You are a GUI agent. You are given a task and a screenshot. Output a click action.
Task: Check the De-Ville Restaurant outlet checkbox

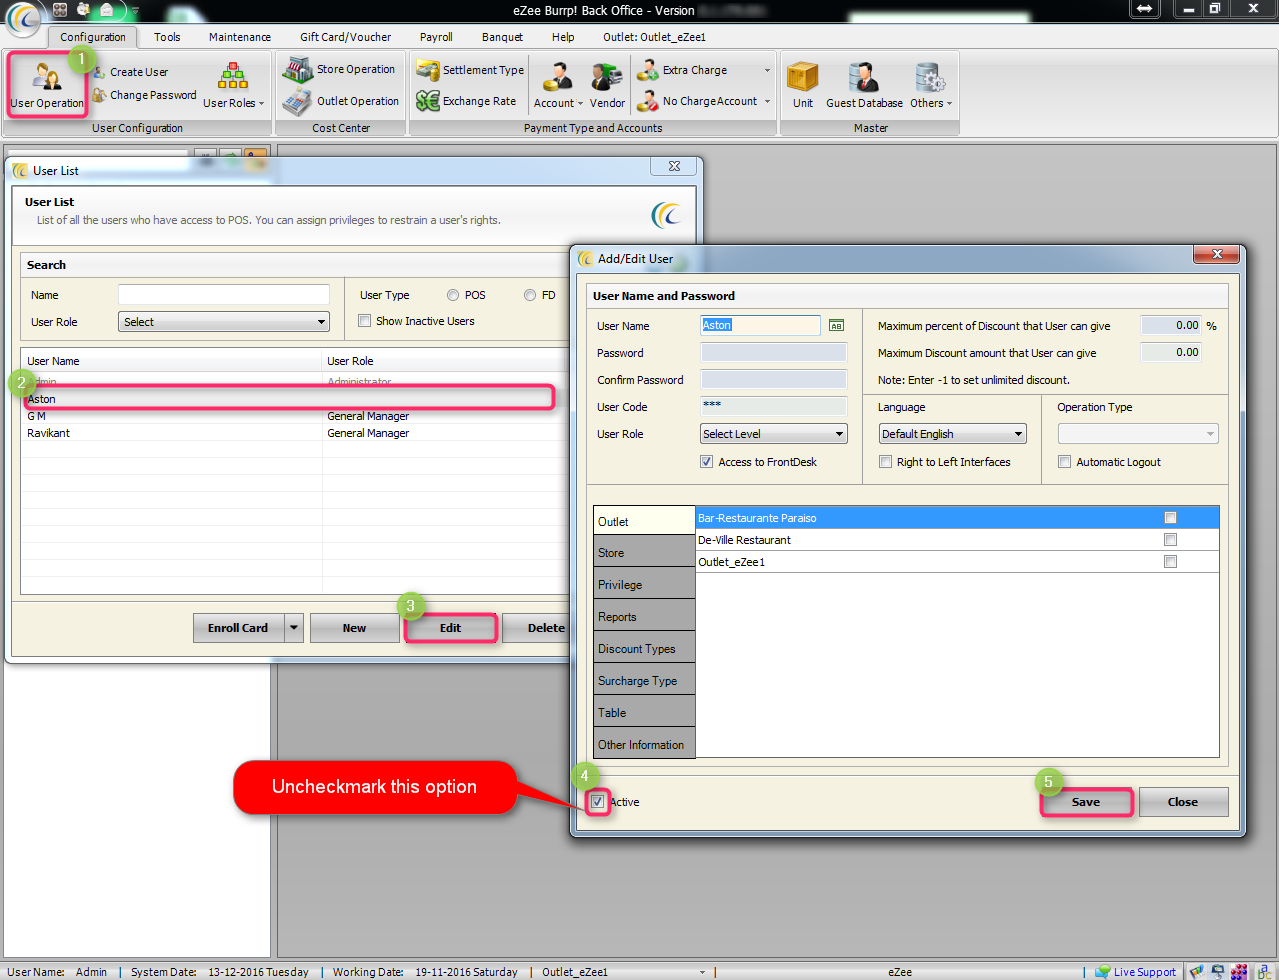pos(1170,540)
